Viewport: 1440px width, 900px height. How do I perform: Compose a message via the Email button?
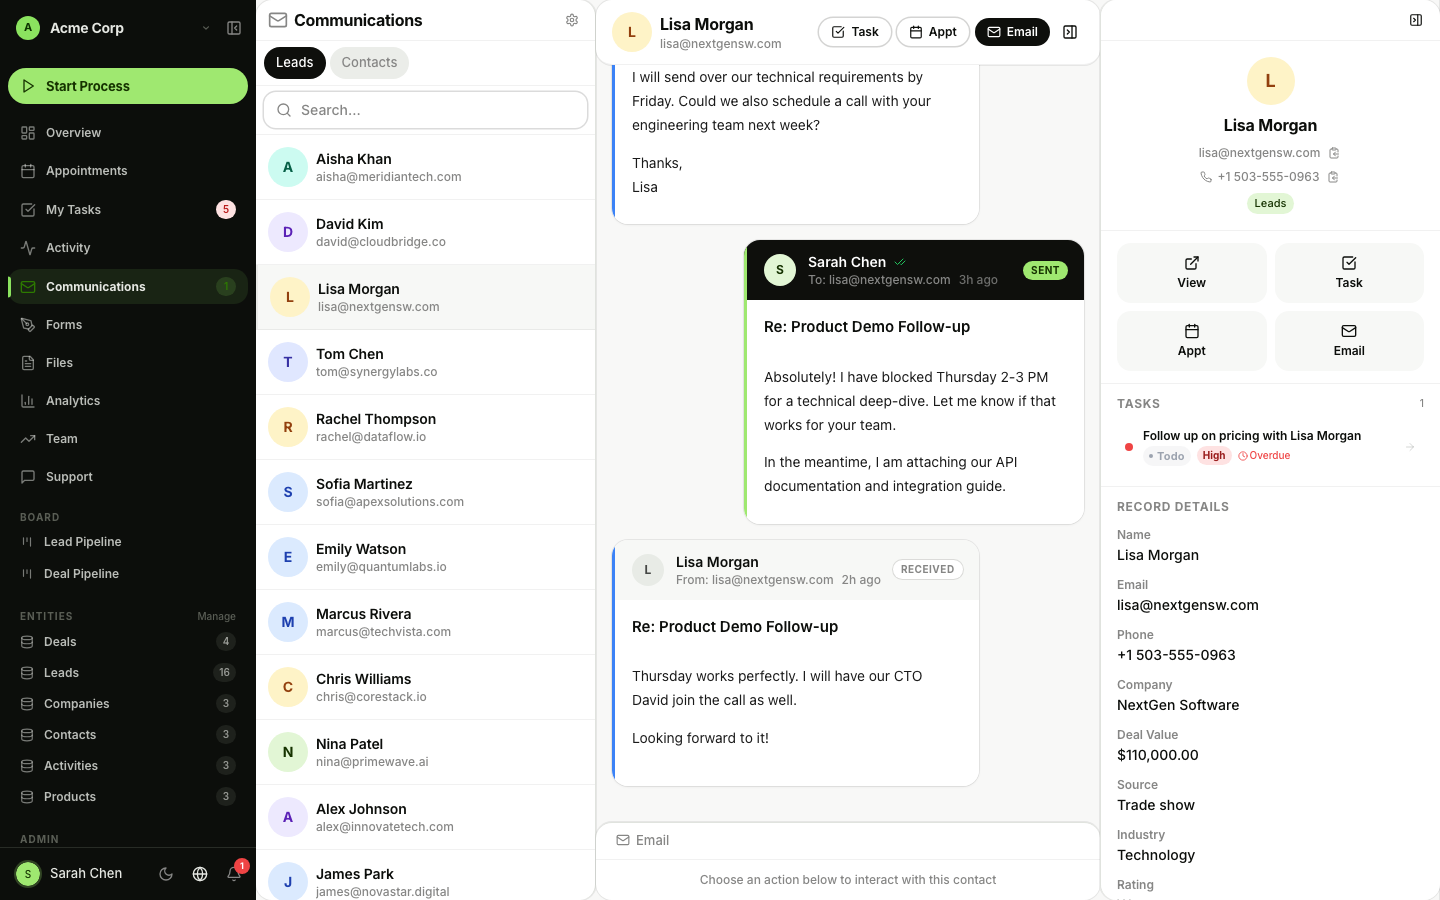[x=1012, y=31]
